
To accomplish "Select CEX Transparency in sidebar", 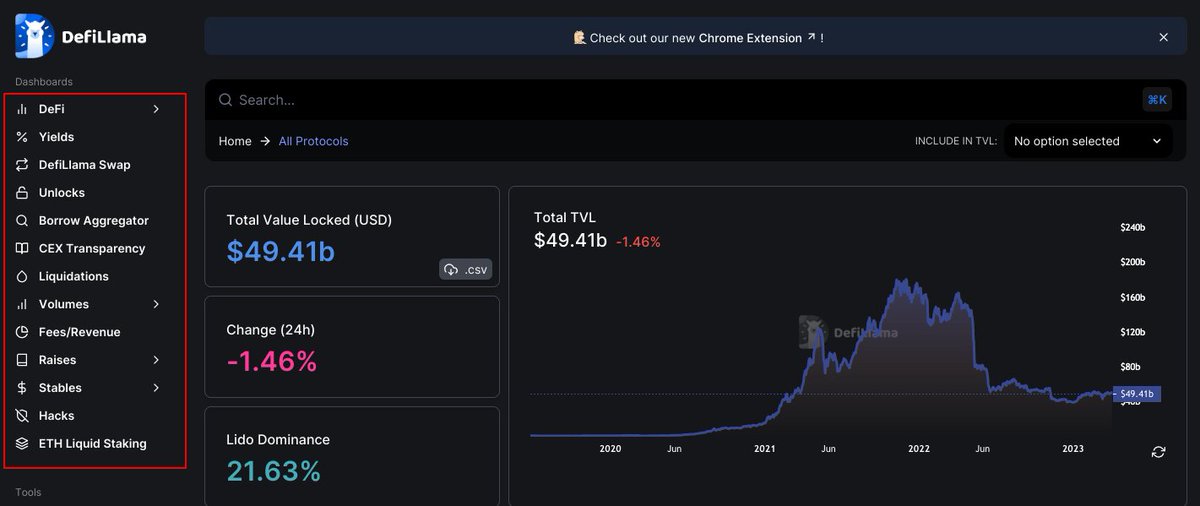I will pyautogui.click(x=92, y=249).
